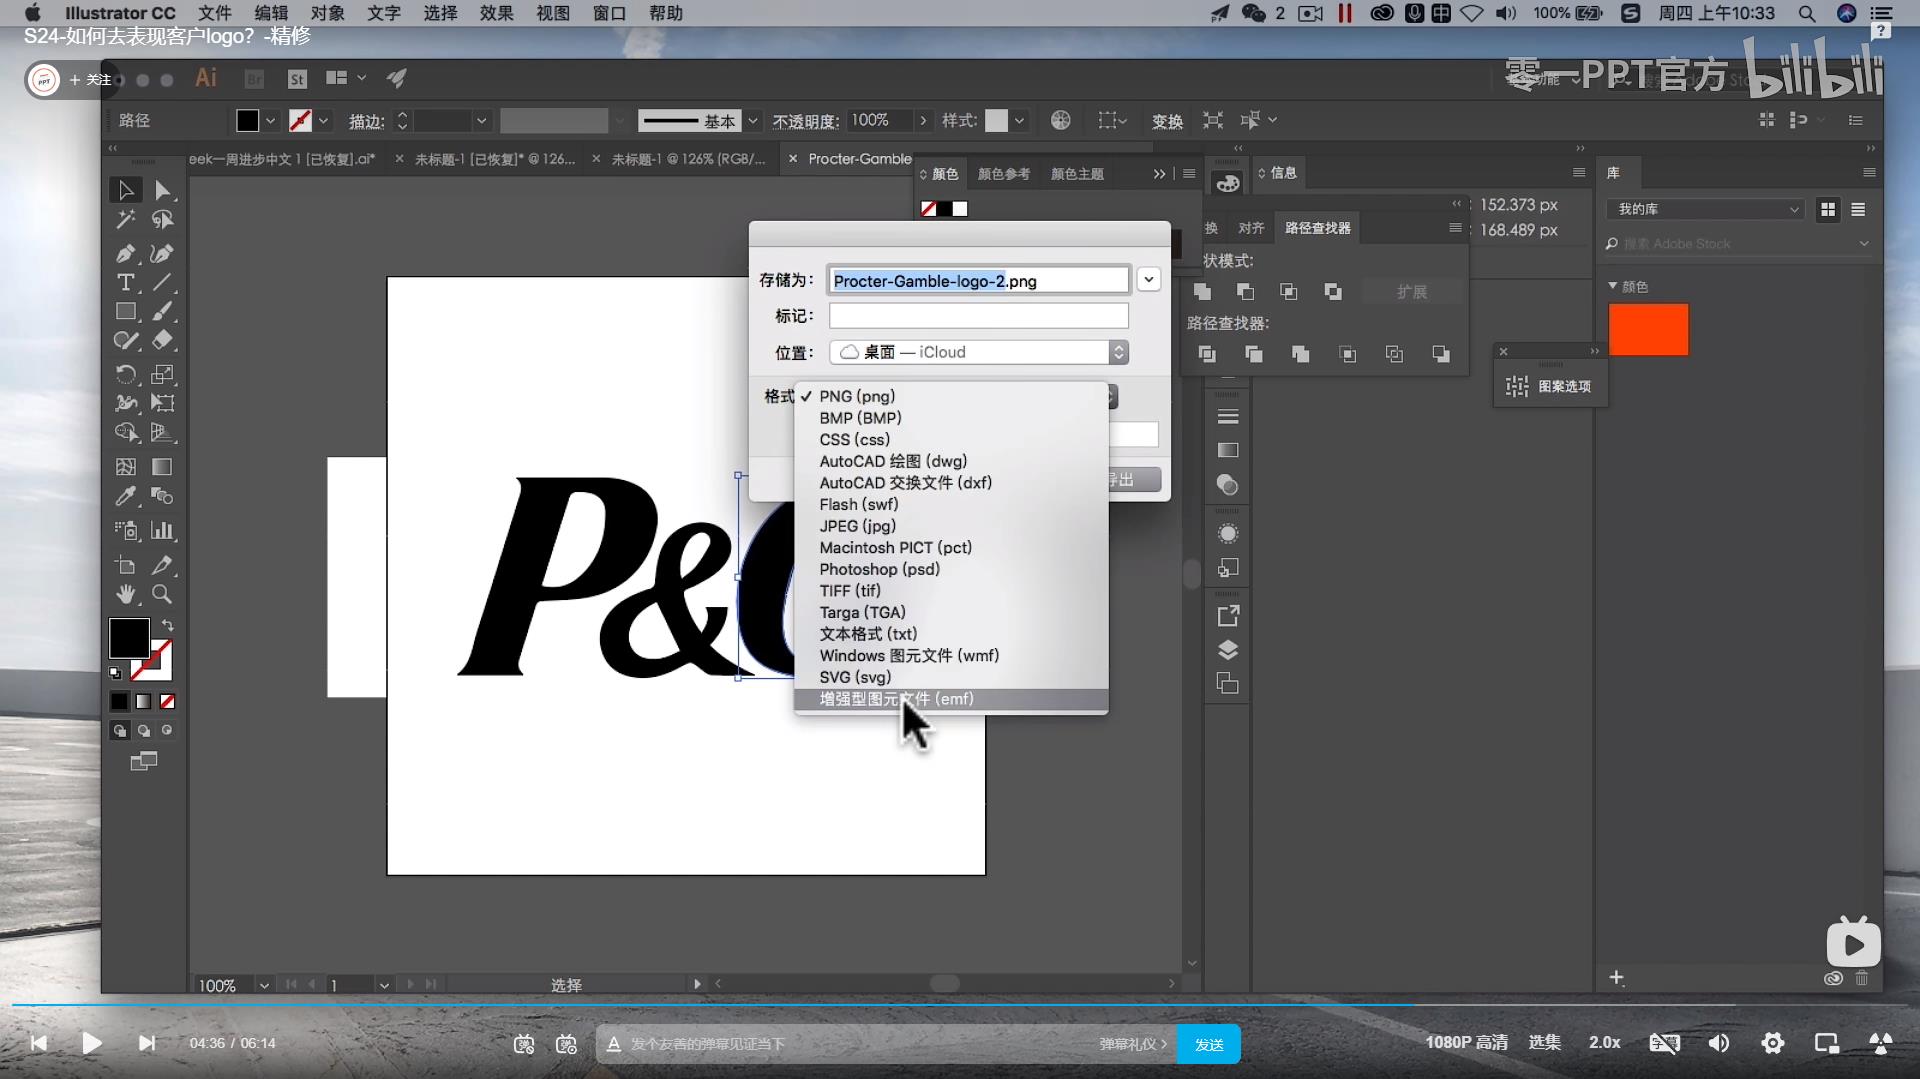Pick the Magic Wand tool
The width and height of the screenshot is (1920, 1079).
point(126,220)
